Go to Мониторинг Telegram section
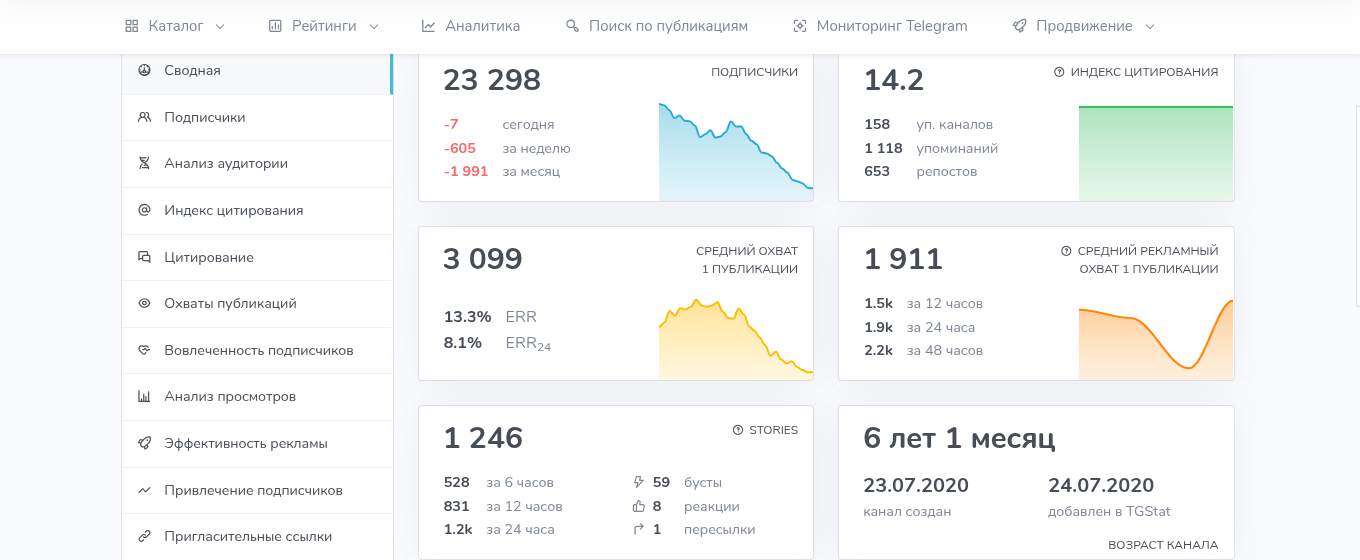 pyautogui.click(x=880, y=26)
